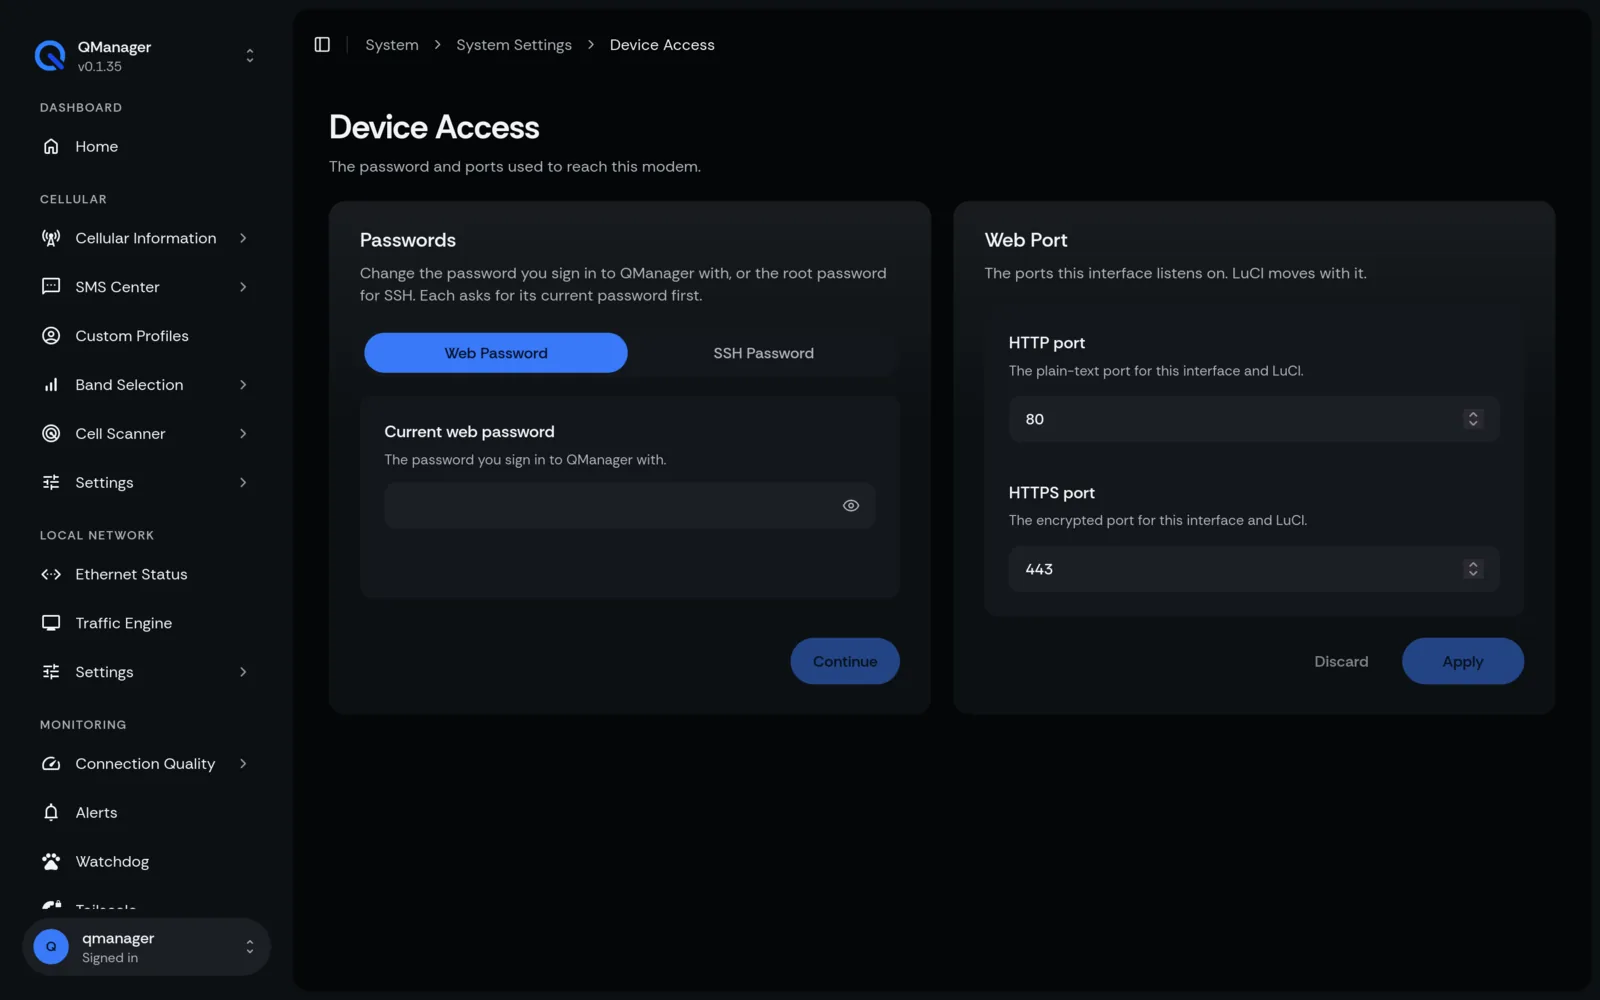
Task: Expand the Cellular Information submenu chevron
Action: click(x=243, y=238)
